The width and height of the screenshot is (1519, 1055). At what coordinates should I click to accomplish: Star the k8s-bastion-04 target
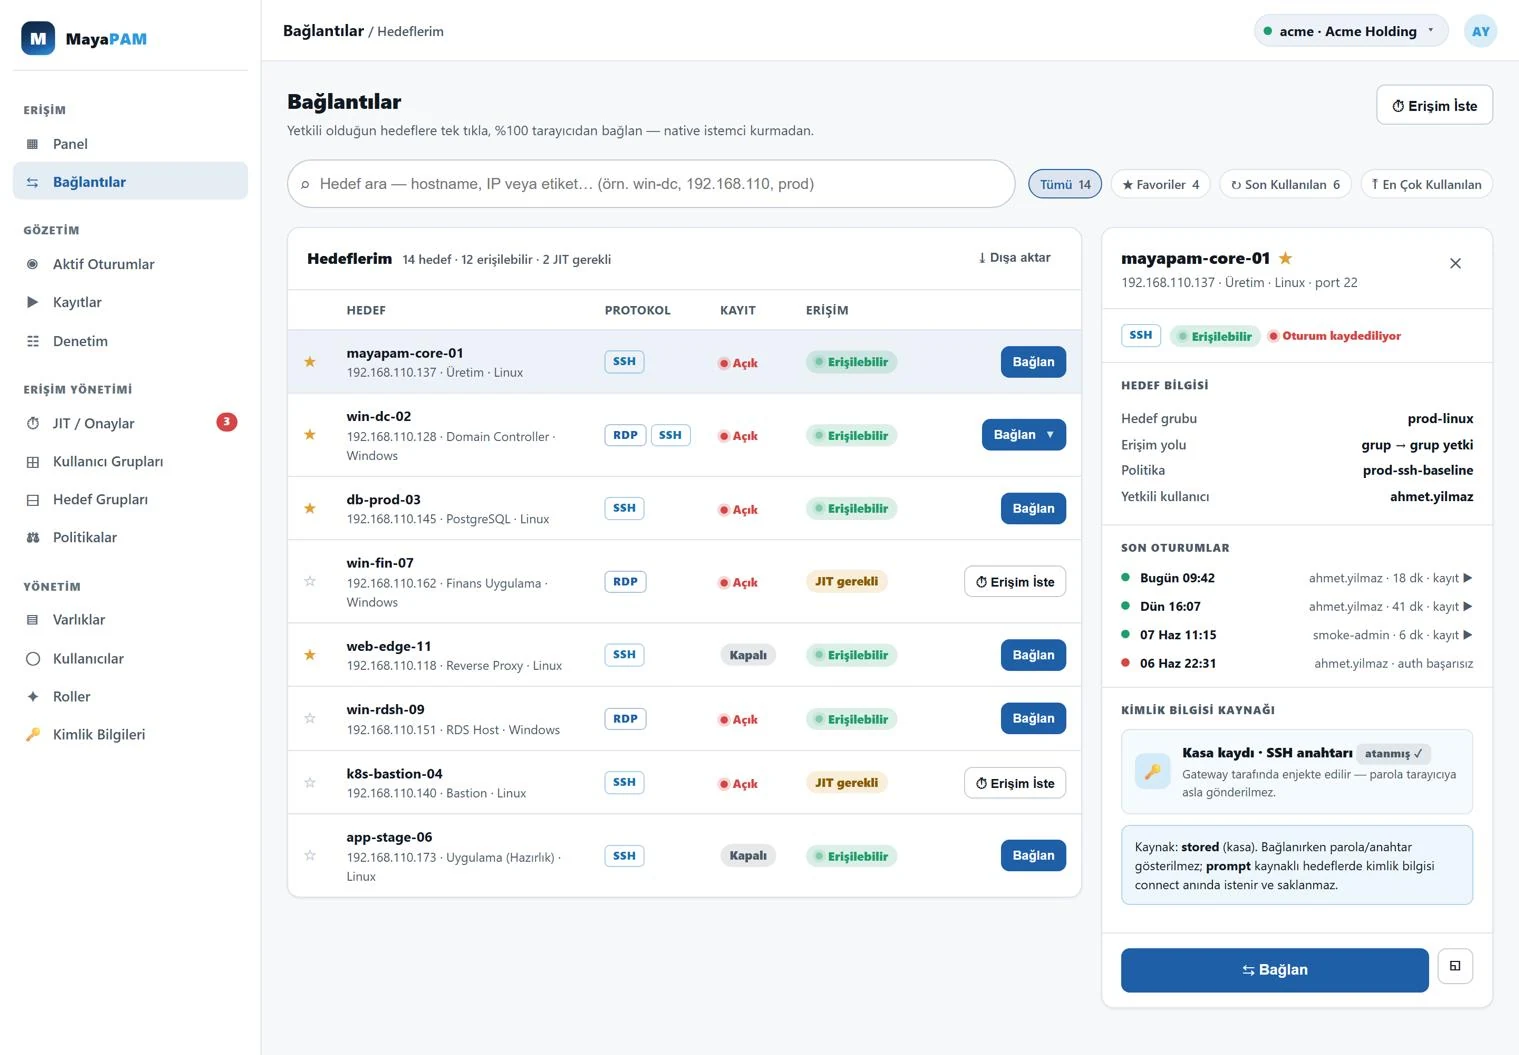(x=310, y=782)
